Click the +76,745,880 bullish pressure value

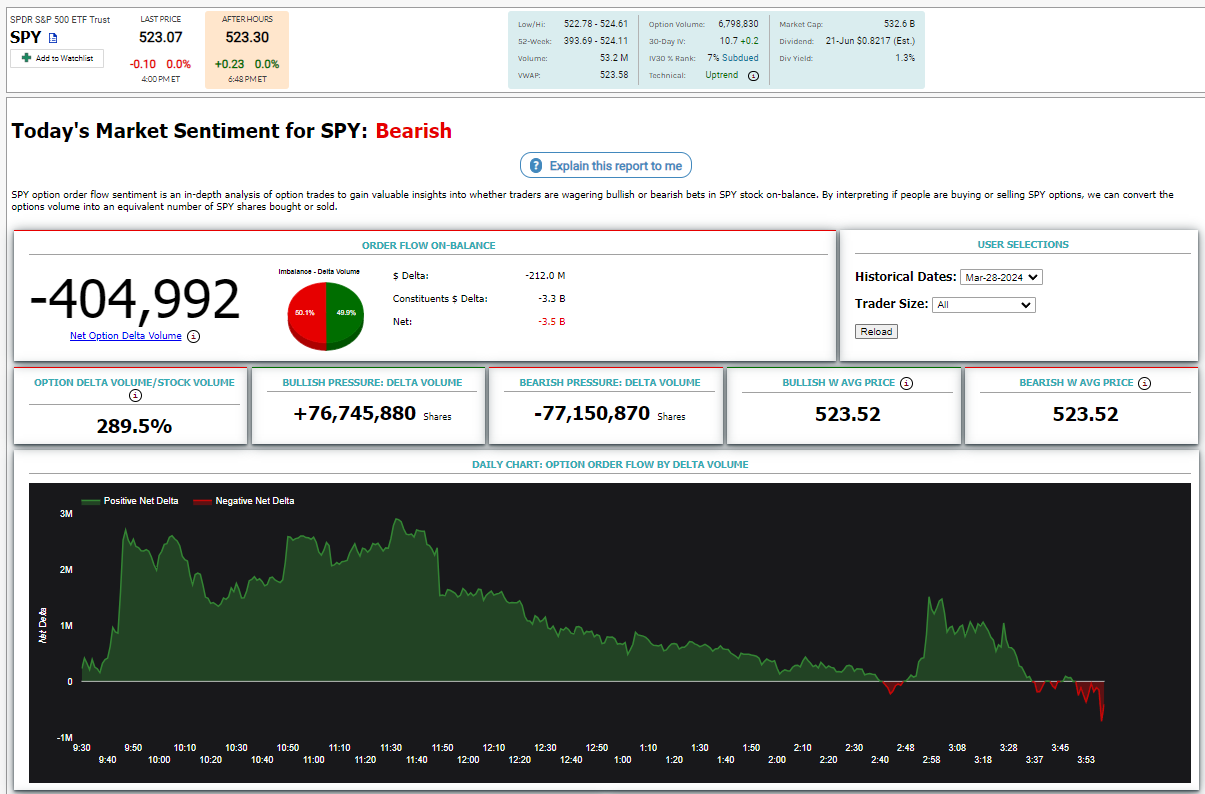point(354,413)
